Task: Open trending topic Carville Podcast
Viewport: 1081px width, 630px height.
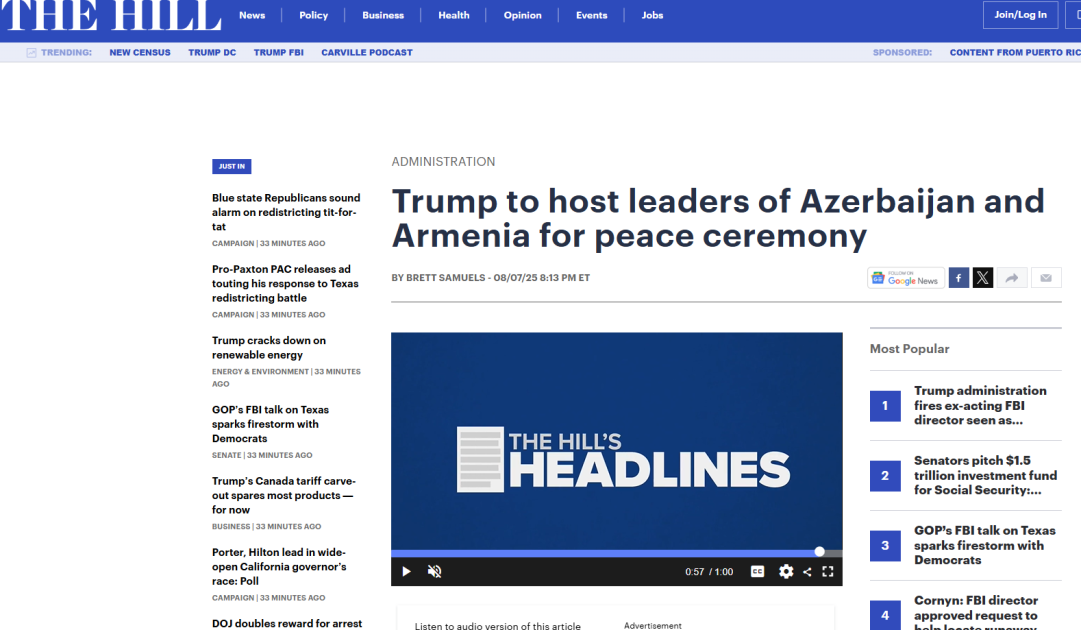Action: tap(366, 52)
